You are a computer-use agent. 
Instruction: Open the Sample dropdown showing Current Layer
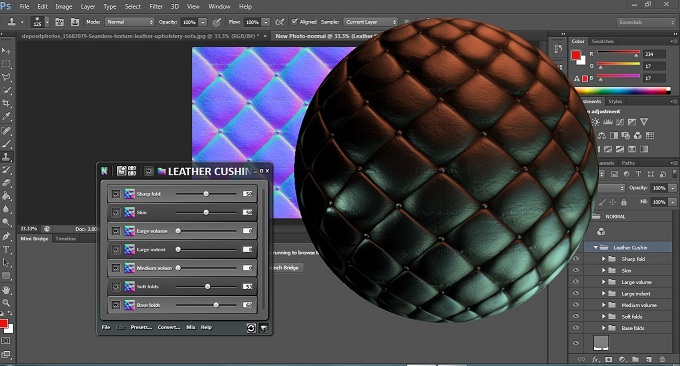(x=370, y=22)
